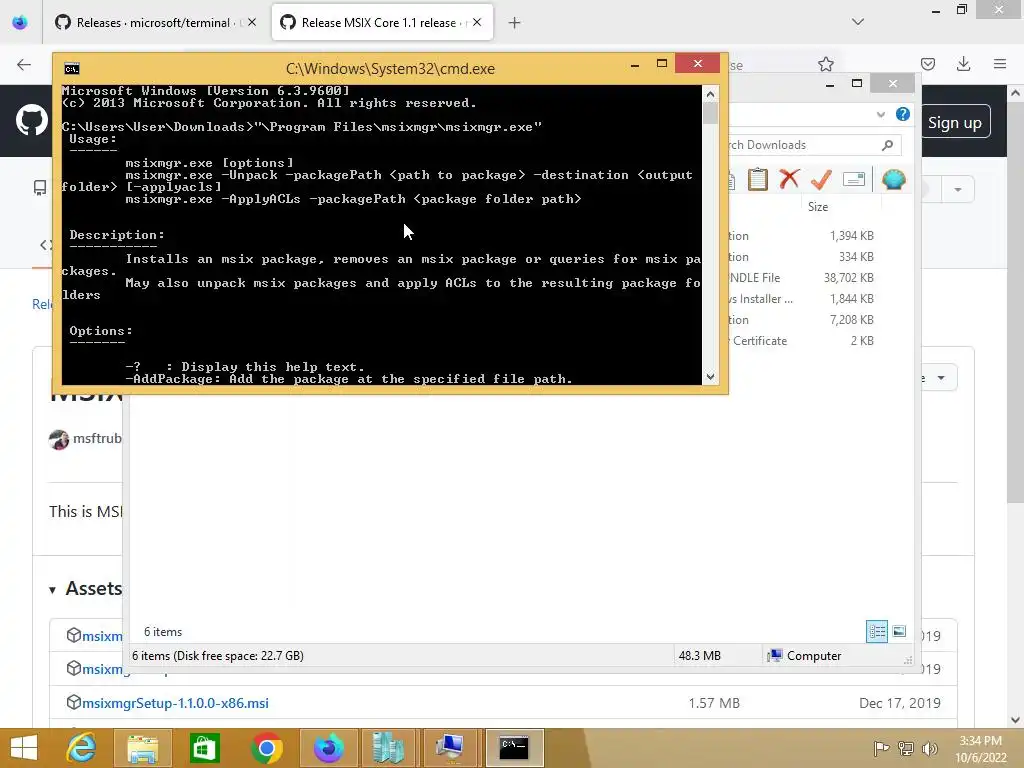Close the microsoft/terminal tab
Image resolution: width=1024 pixels, height=768 pixels.
(x=252, y=22)
